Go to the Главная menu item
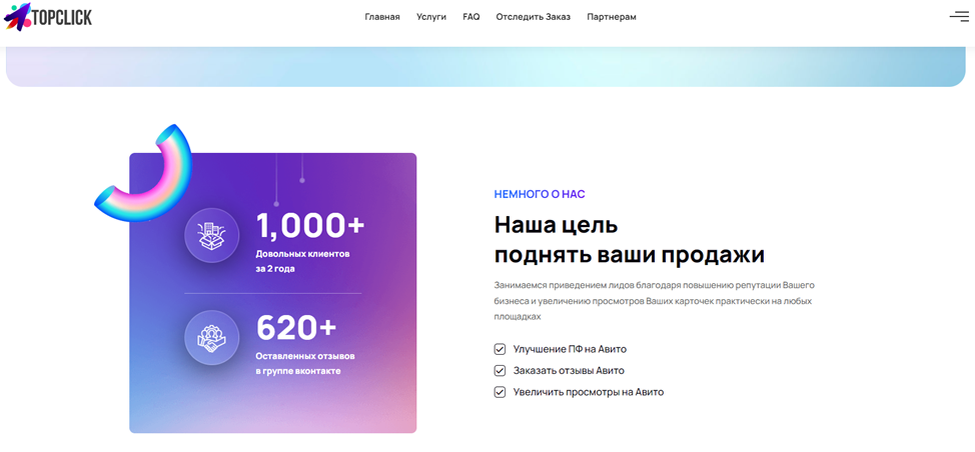Image resolution: width=975 pixels, height=452 pixels. pyautogui.click(x=382, y=17)
